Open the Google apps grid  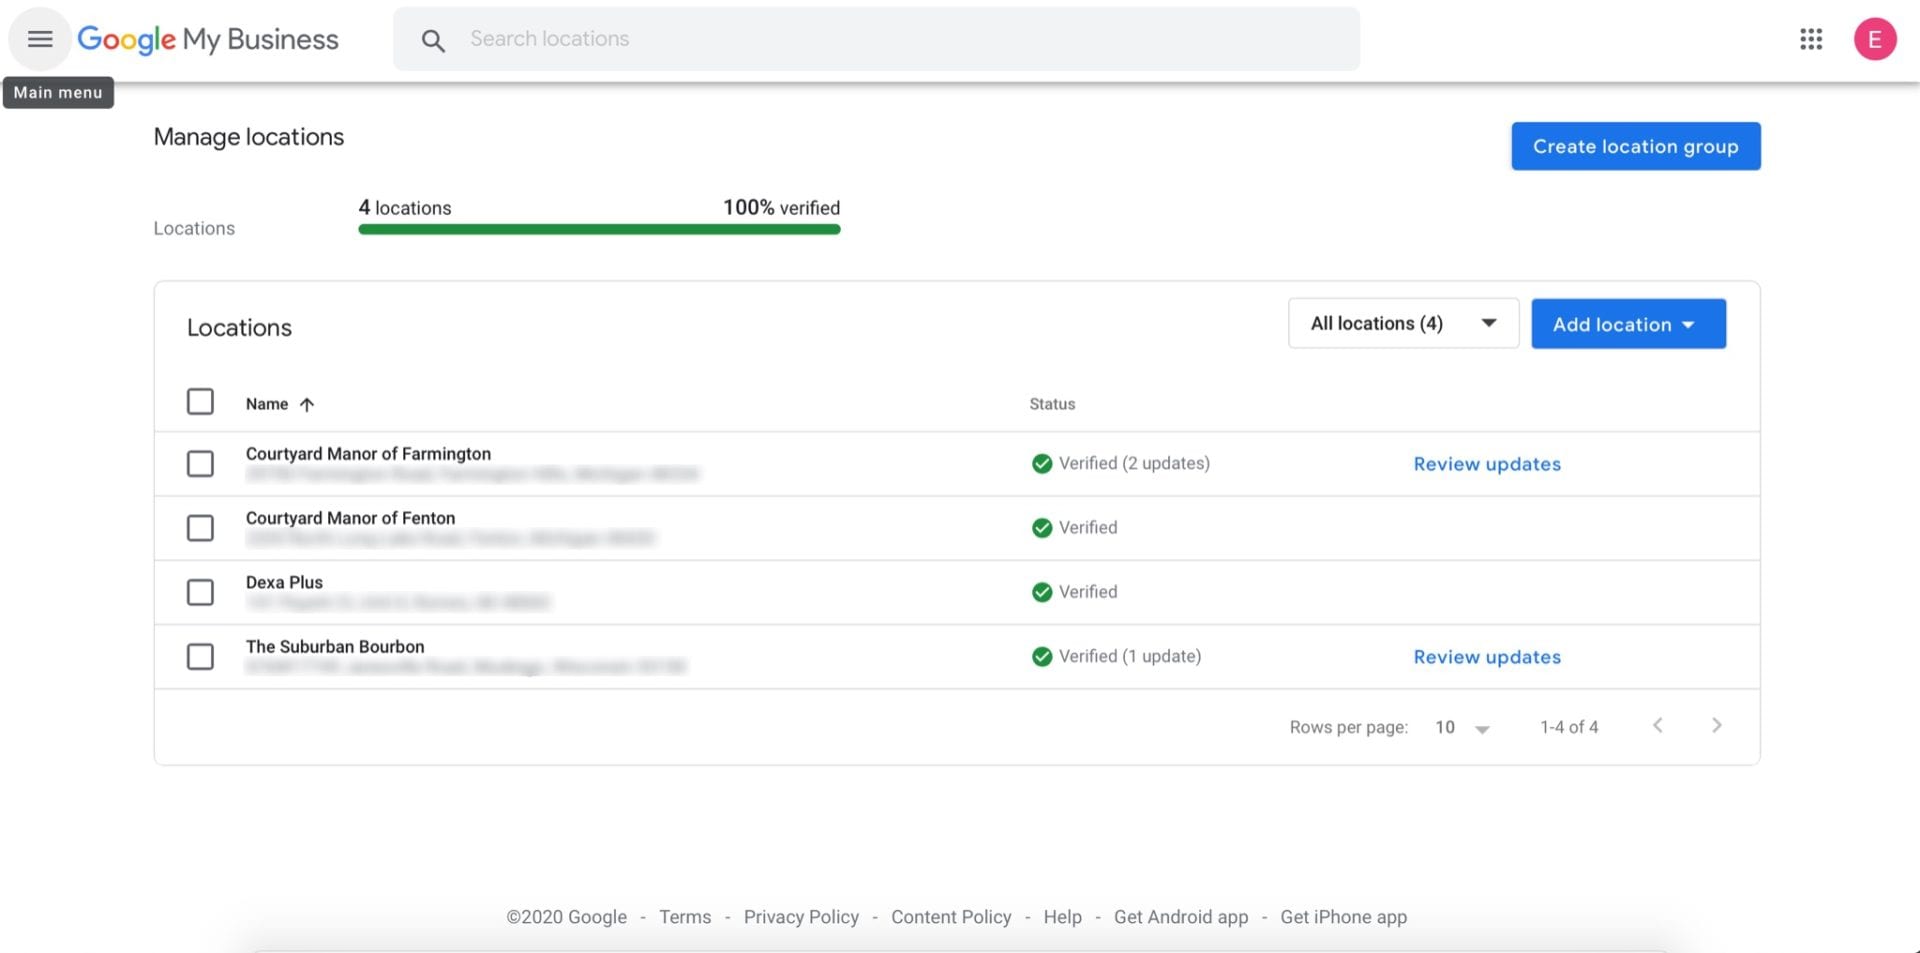pyautogui.click(x=1811, y=39)
